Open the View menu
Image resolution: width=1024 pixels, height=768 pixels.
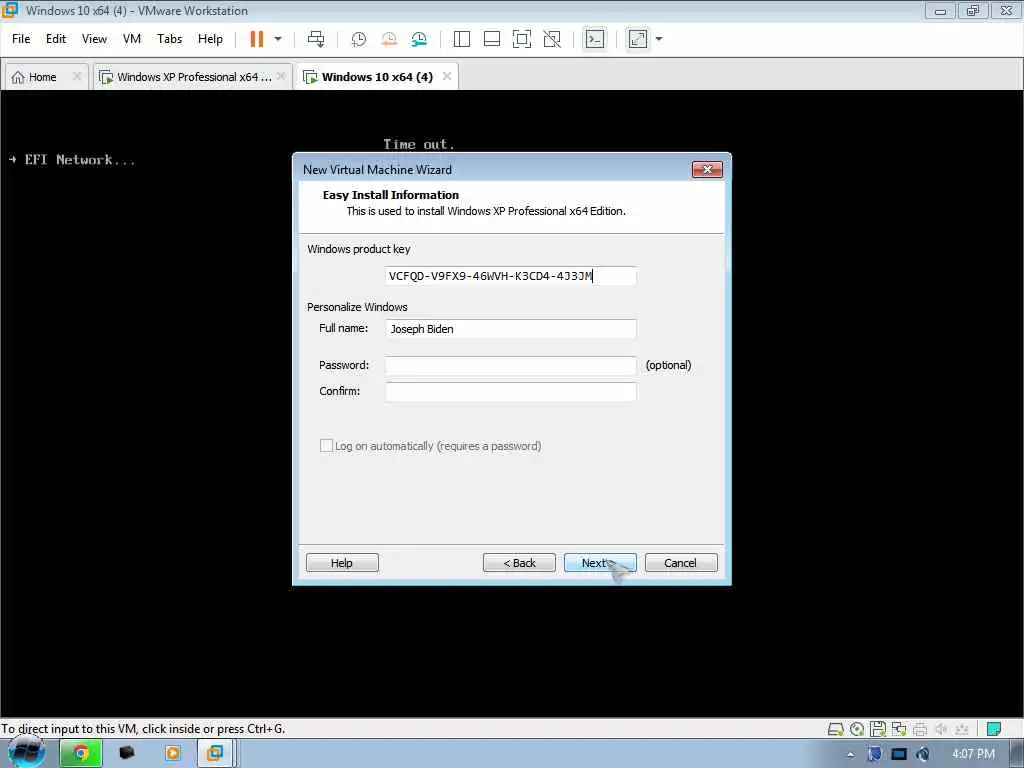coord(94,39)
